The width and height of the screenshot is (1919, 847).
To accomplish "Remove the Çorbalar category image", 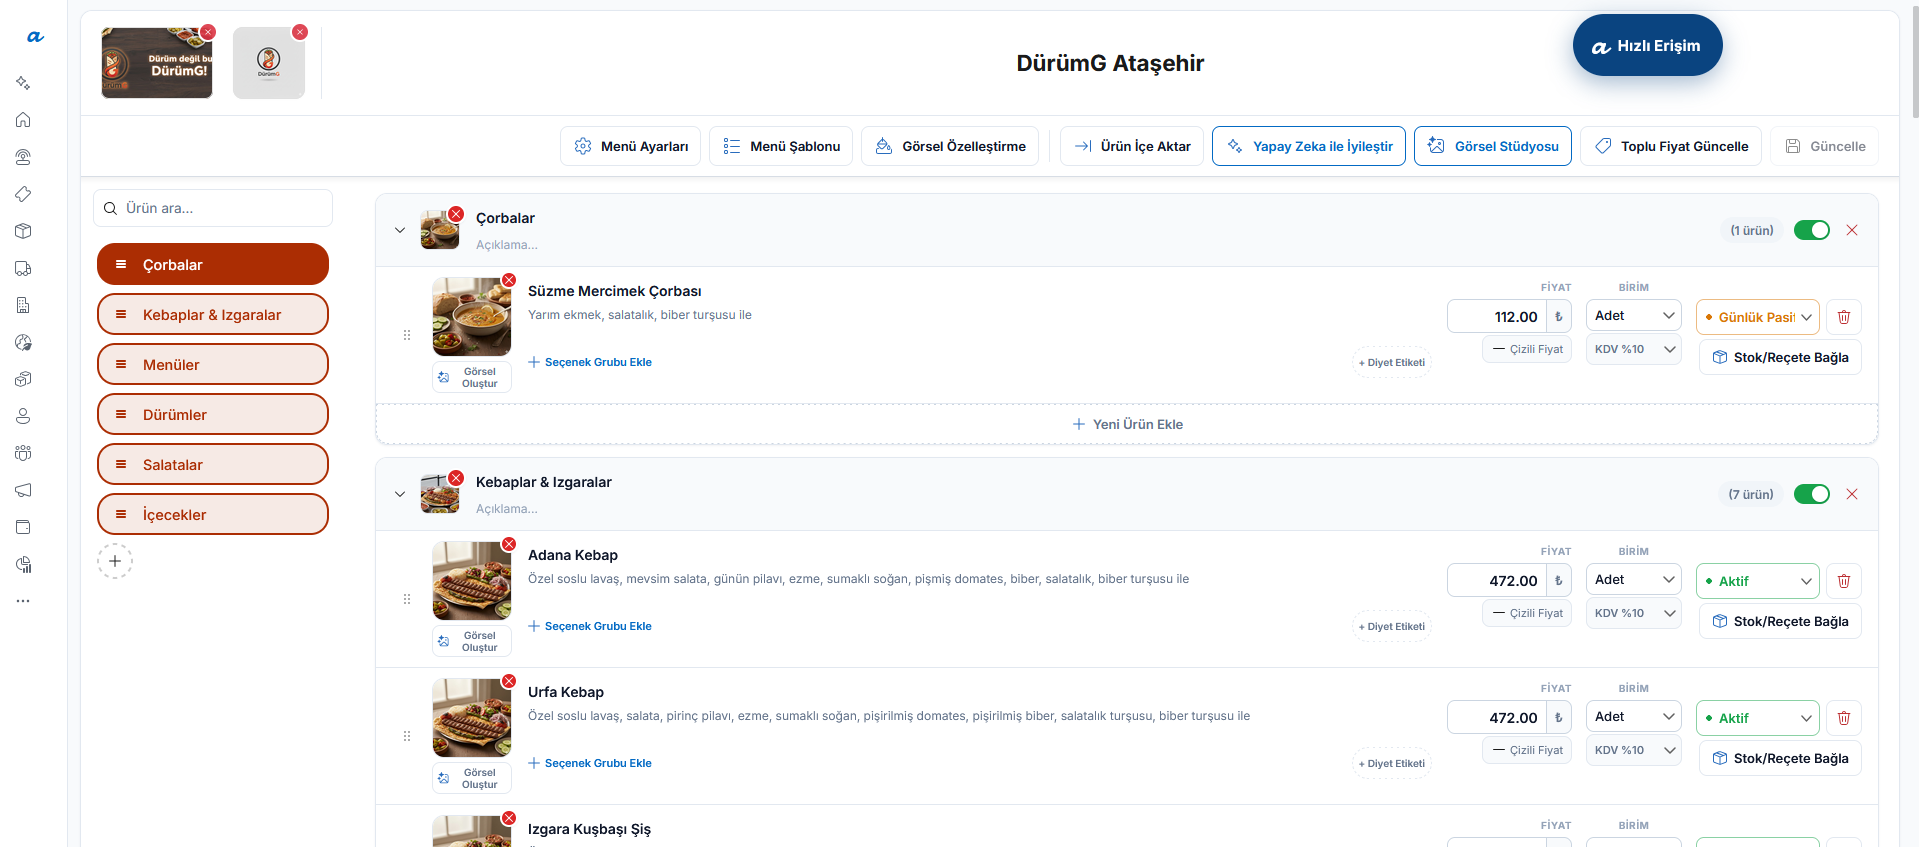I will (456, 214).
